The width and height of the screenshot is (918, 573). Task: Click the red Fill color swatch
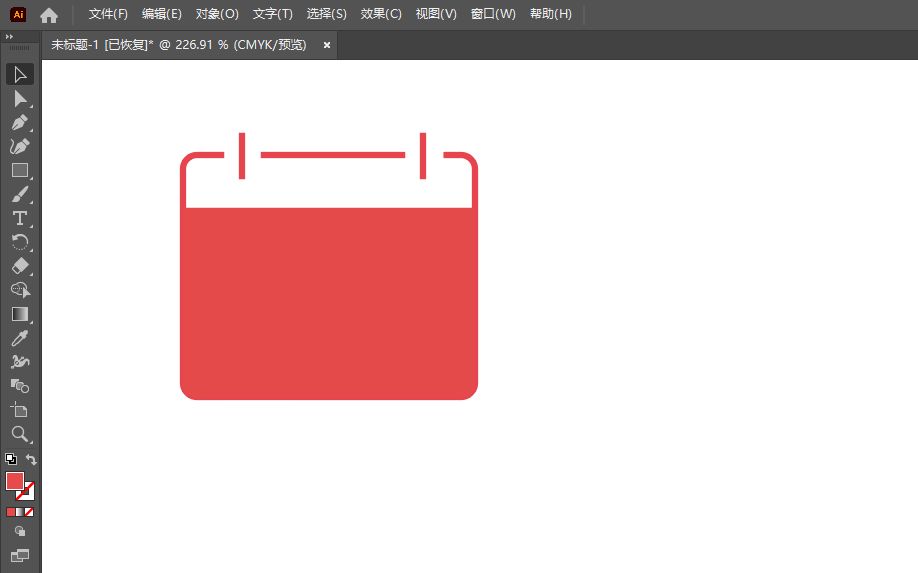pyautogui.click(x=15, y=481)
